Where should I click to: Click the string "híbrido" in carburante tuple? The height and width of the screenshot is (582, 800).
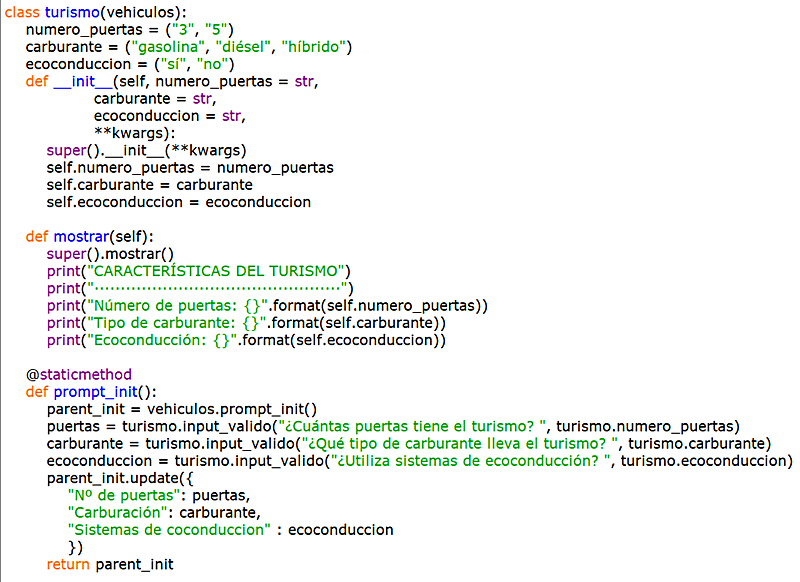[x=316, y=45]
